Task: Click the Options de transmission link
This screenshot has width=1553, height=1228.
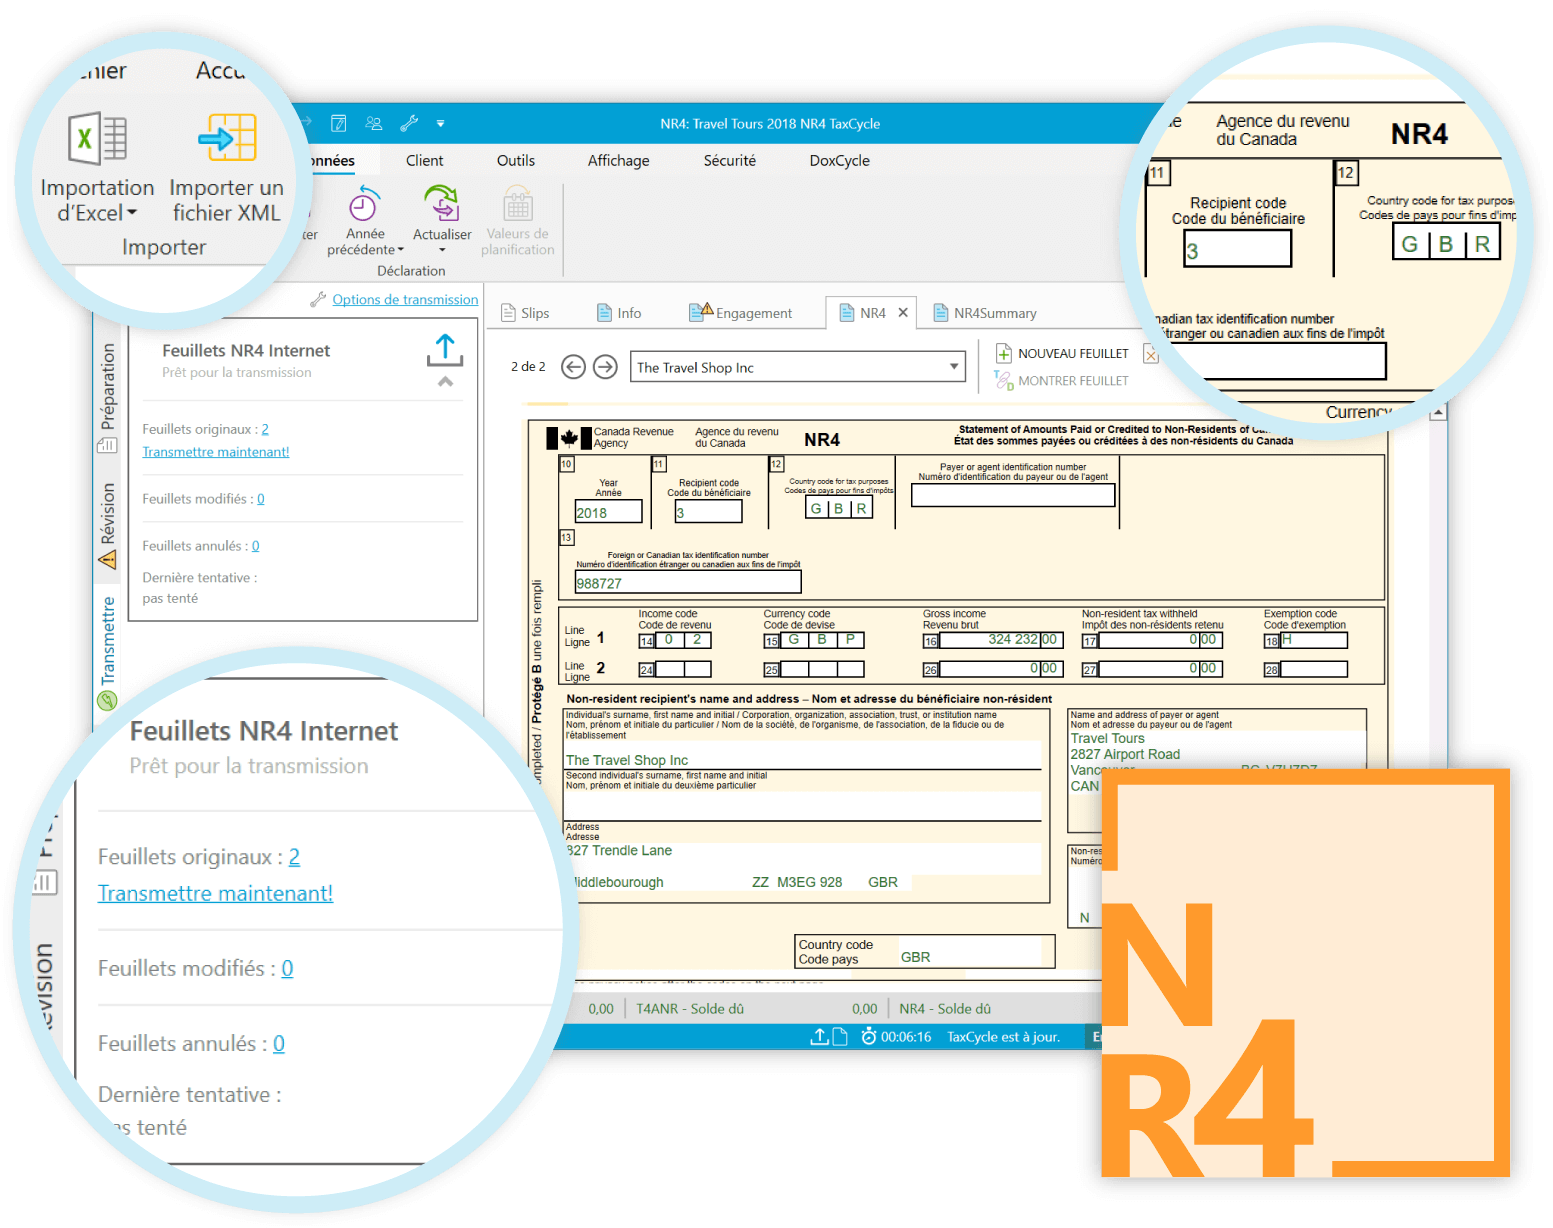Action: [405, 299]
